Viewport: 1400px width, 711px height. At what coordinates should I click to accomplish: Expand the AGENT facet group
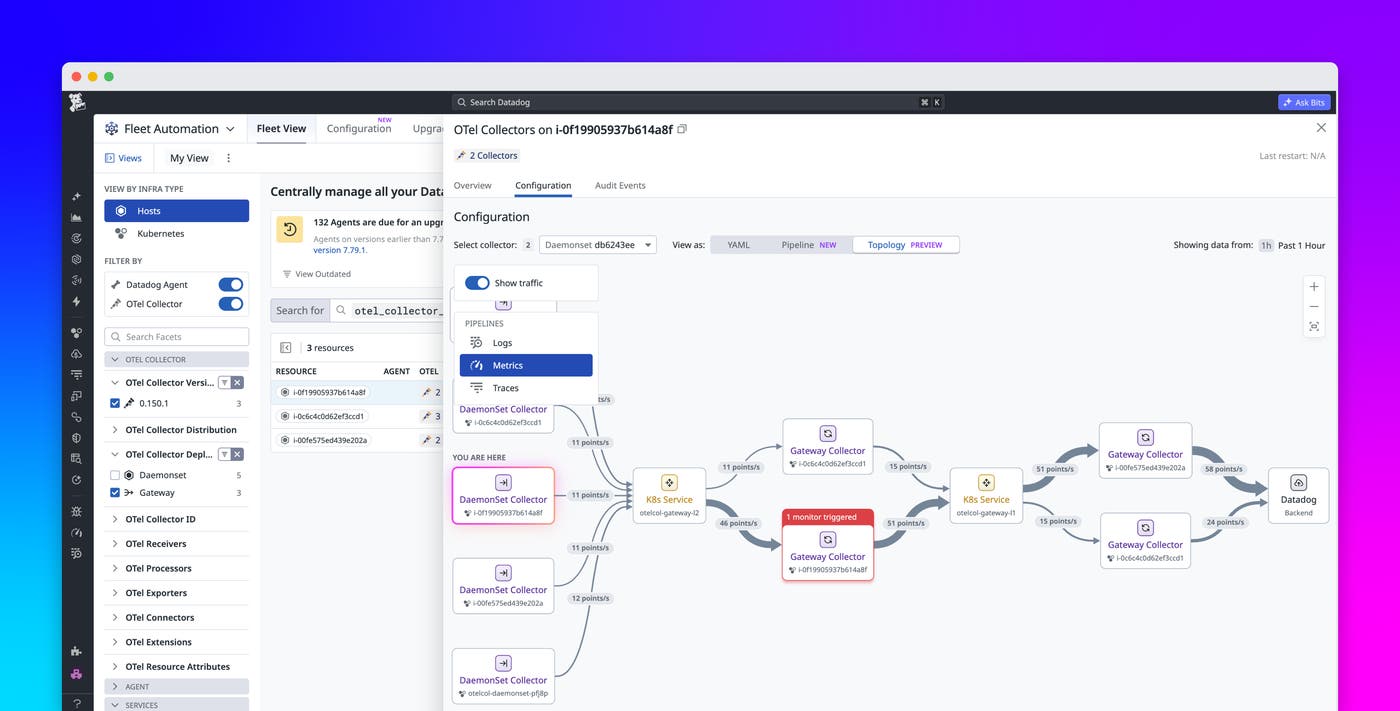176,687
